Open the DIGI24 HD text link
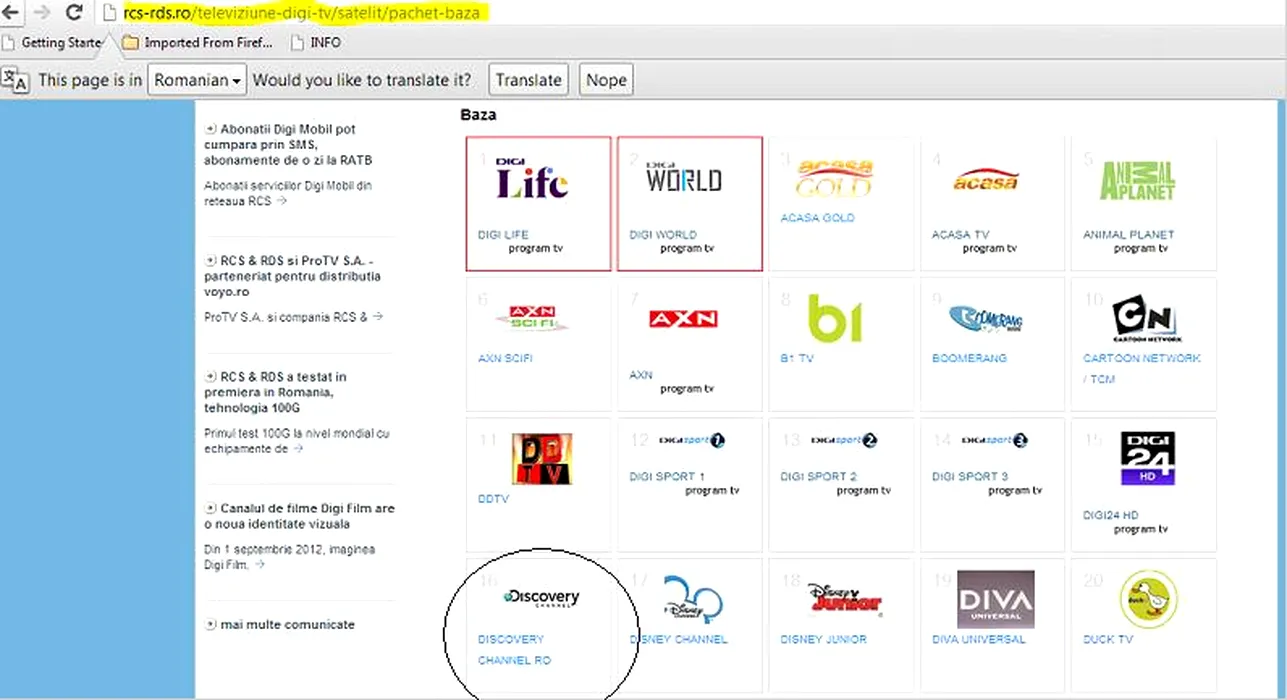This screenshot has height=700, width=1287. pyautogui.click(x=1111, y=516)
